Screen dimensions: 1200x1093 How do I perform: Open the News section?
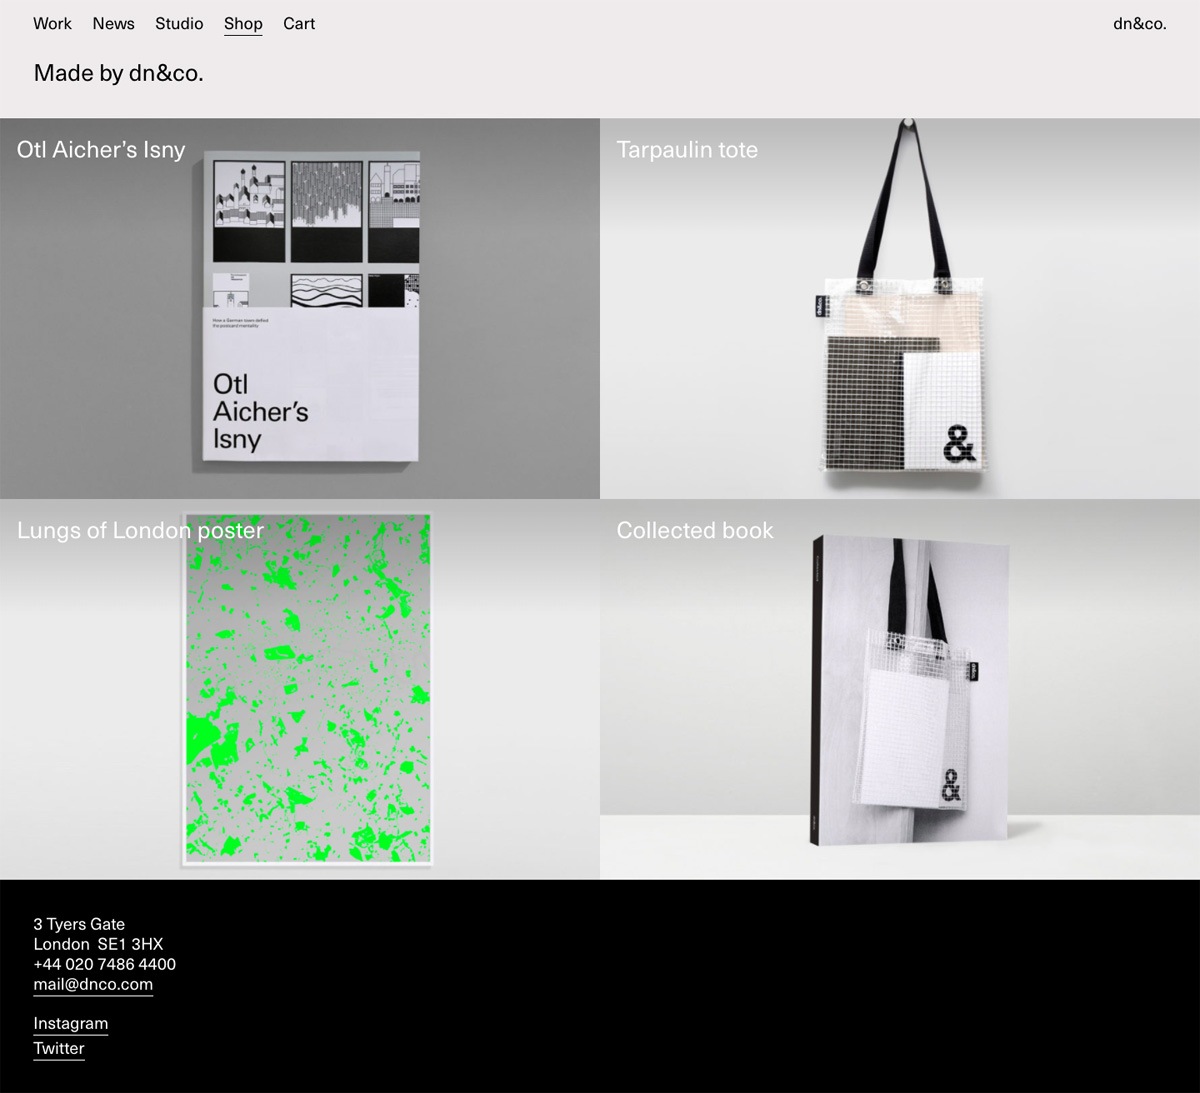(113, 23)
